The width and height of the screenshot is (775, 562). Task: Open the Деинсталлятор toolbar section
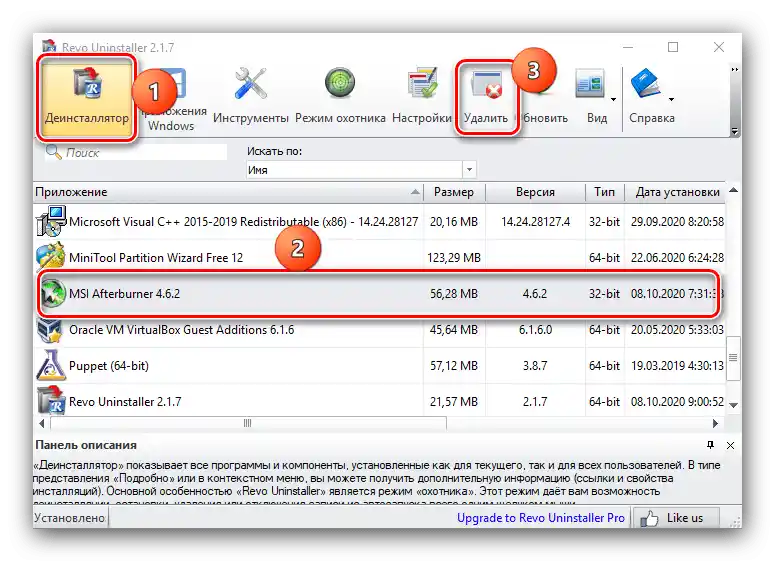click(x=86, y=97)
